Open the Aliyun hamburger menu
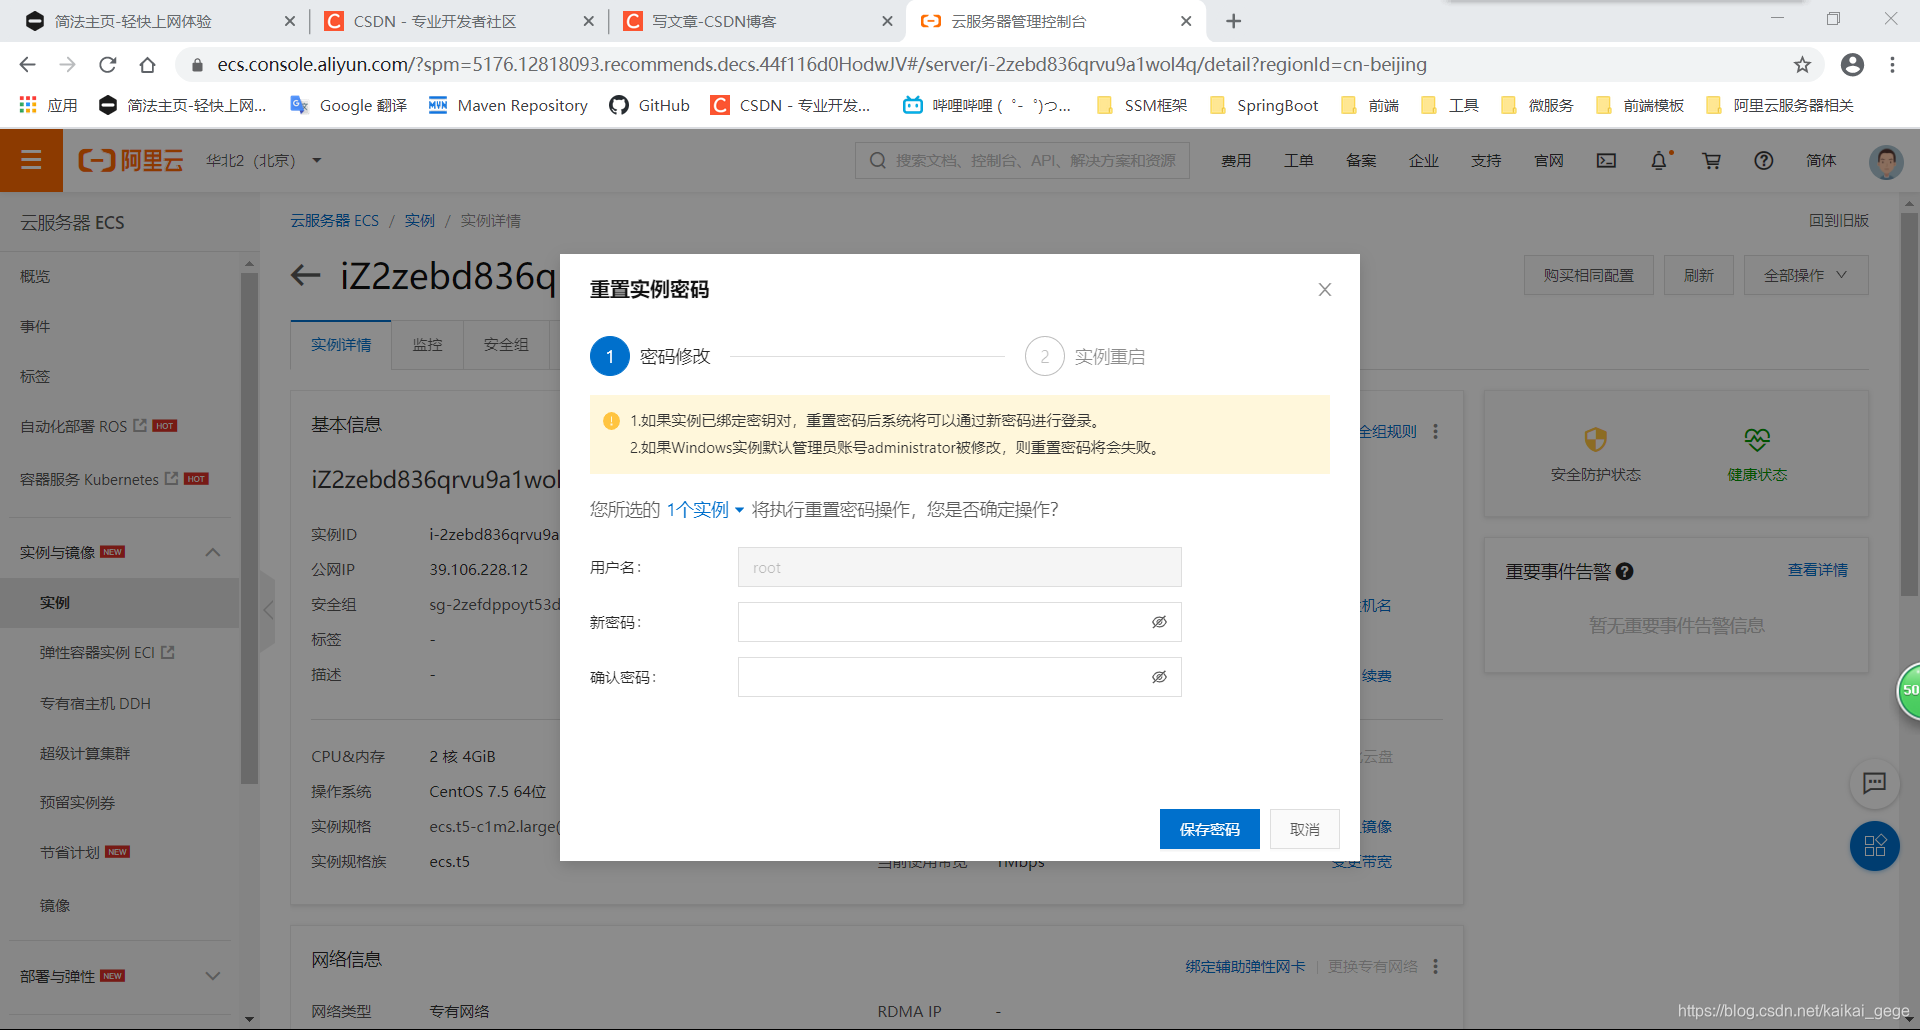This screenshot has height=1030, width=1920. click(x=31, y=160)
